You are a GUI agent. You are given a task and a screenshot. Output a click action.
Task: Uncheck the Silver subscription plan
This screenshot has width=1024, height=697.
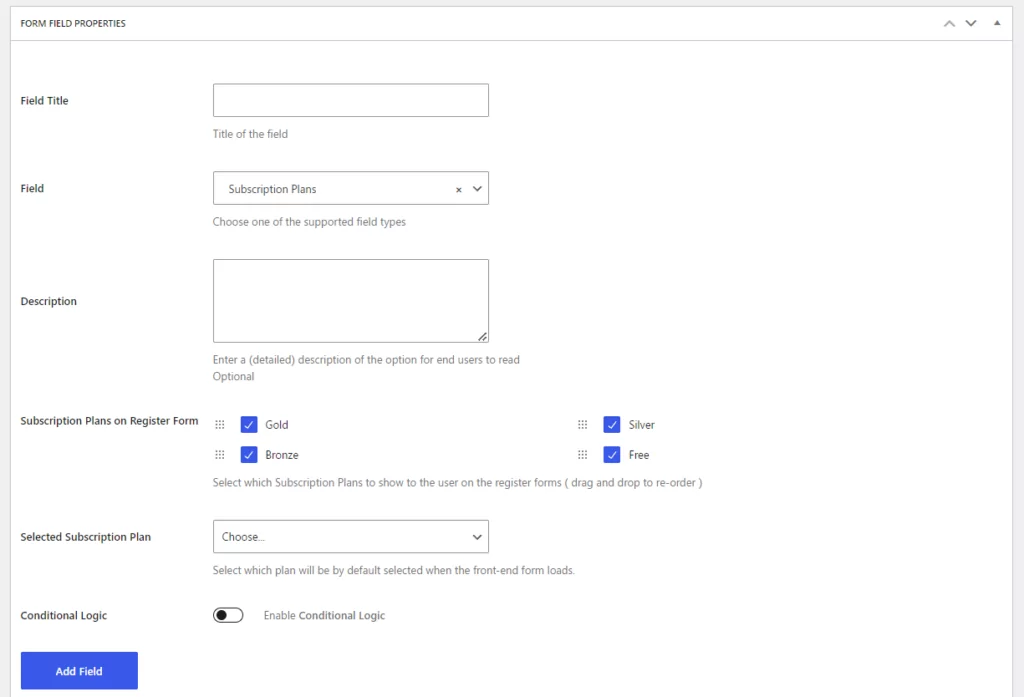612,425
